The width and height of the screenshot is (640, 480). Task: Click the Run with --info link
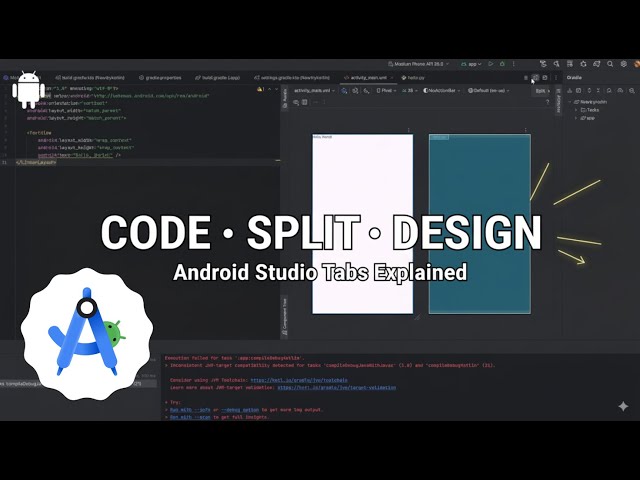(189, 410)
